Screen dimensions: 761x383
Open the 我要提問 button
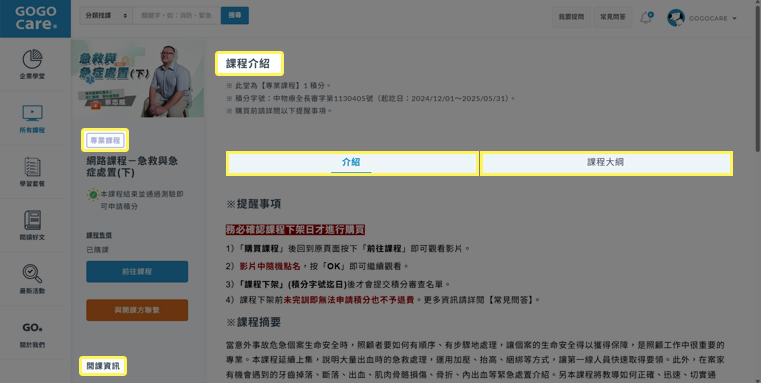click(x=571, y=17)
